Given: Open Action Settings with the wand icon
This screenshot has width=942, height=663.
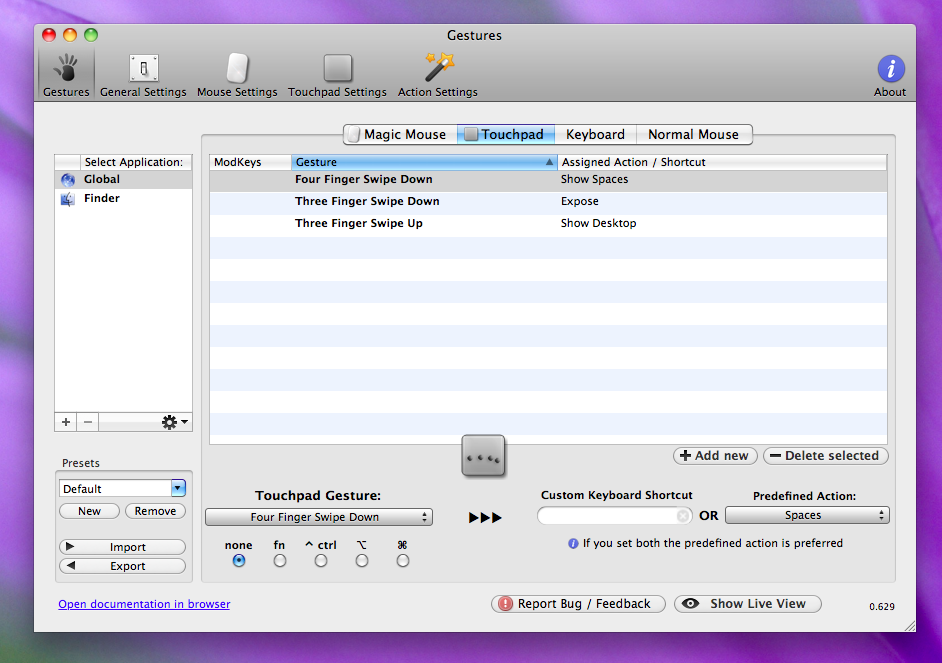Looking at the screenshot, I should point(437,74).
